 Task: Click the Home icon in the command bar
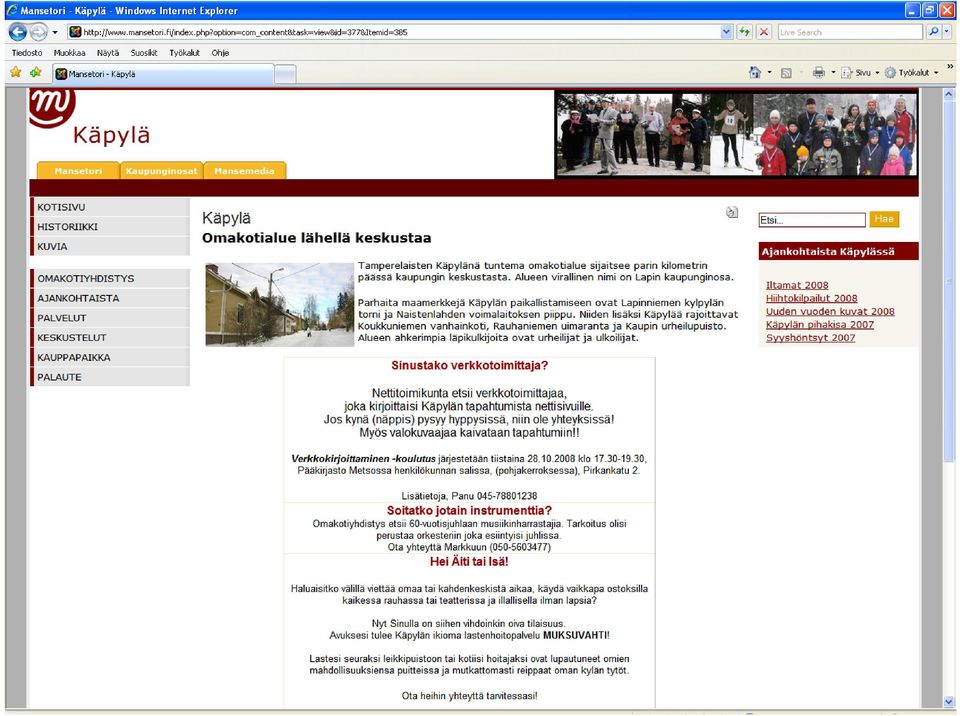(x=754, y=73)
